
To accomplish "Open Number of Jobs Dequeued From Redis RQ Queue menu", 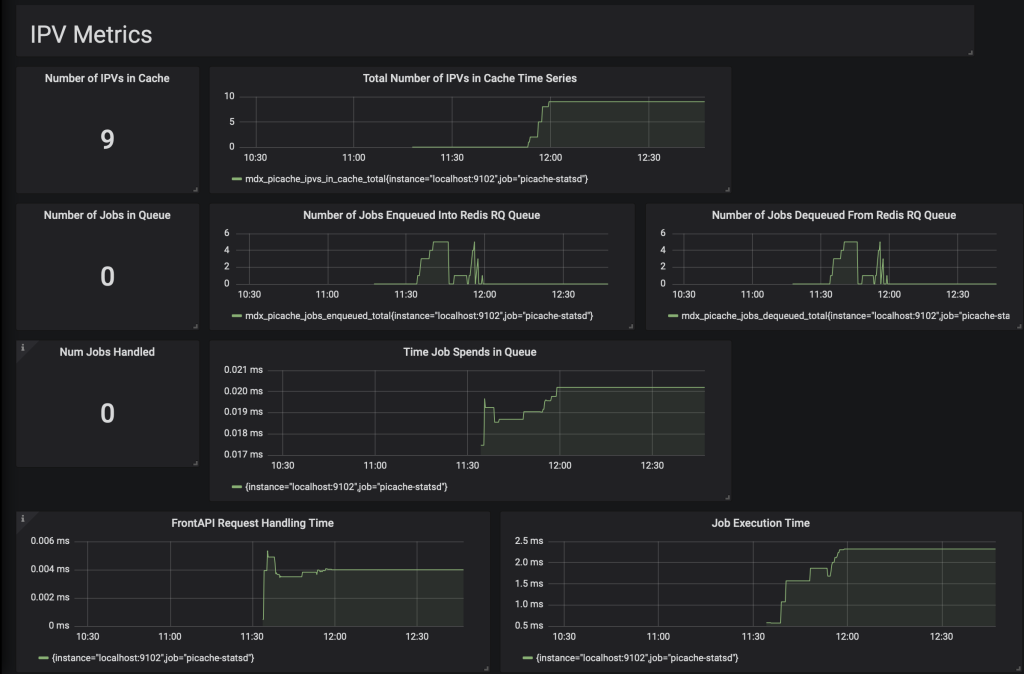I will point(833,215).
